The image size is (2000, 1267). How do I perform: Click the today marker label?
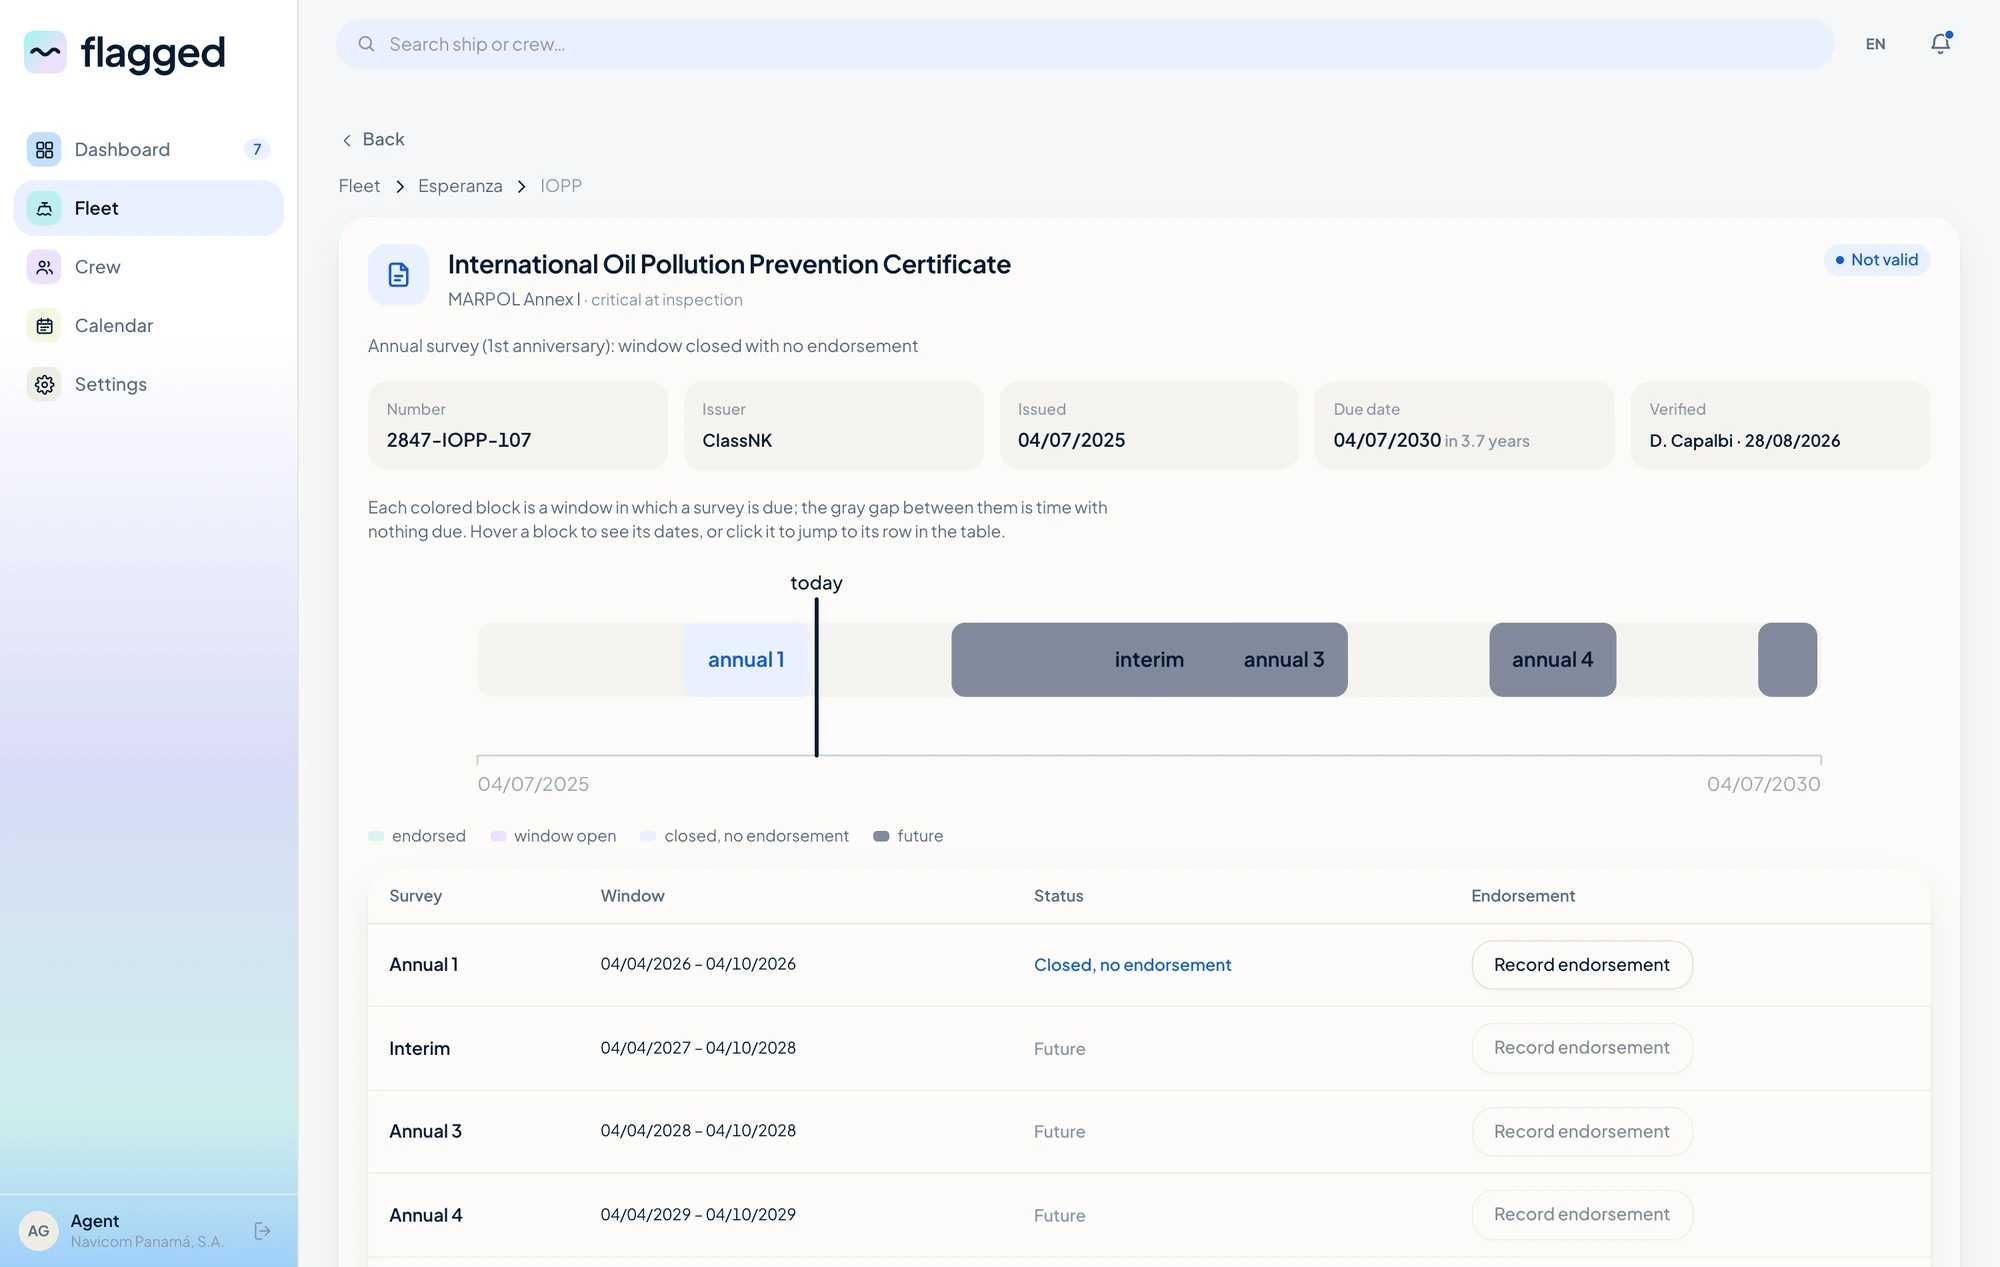click(x=816, y=583)
